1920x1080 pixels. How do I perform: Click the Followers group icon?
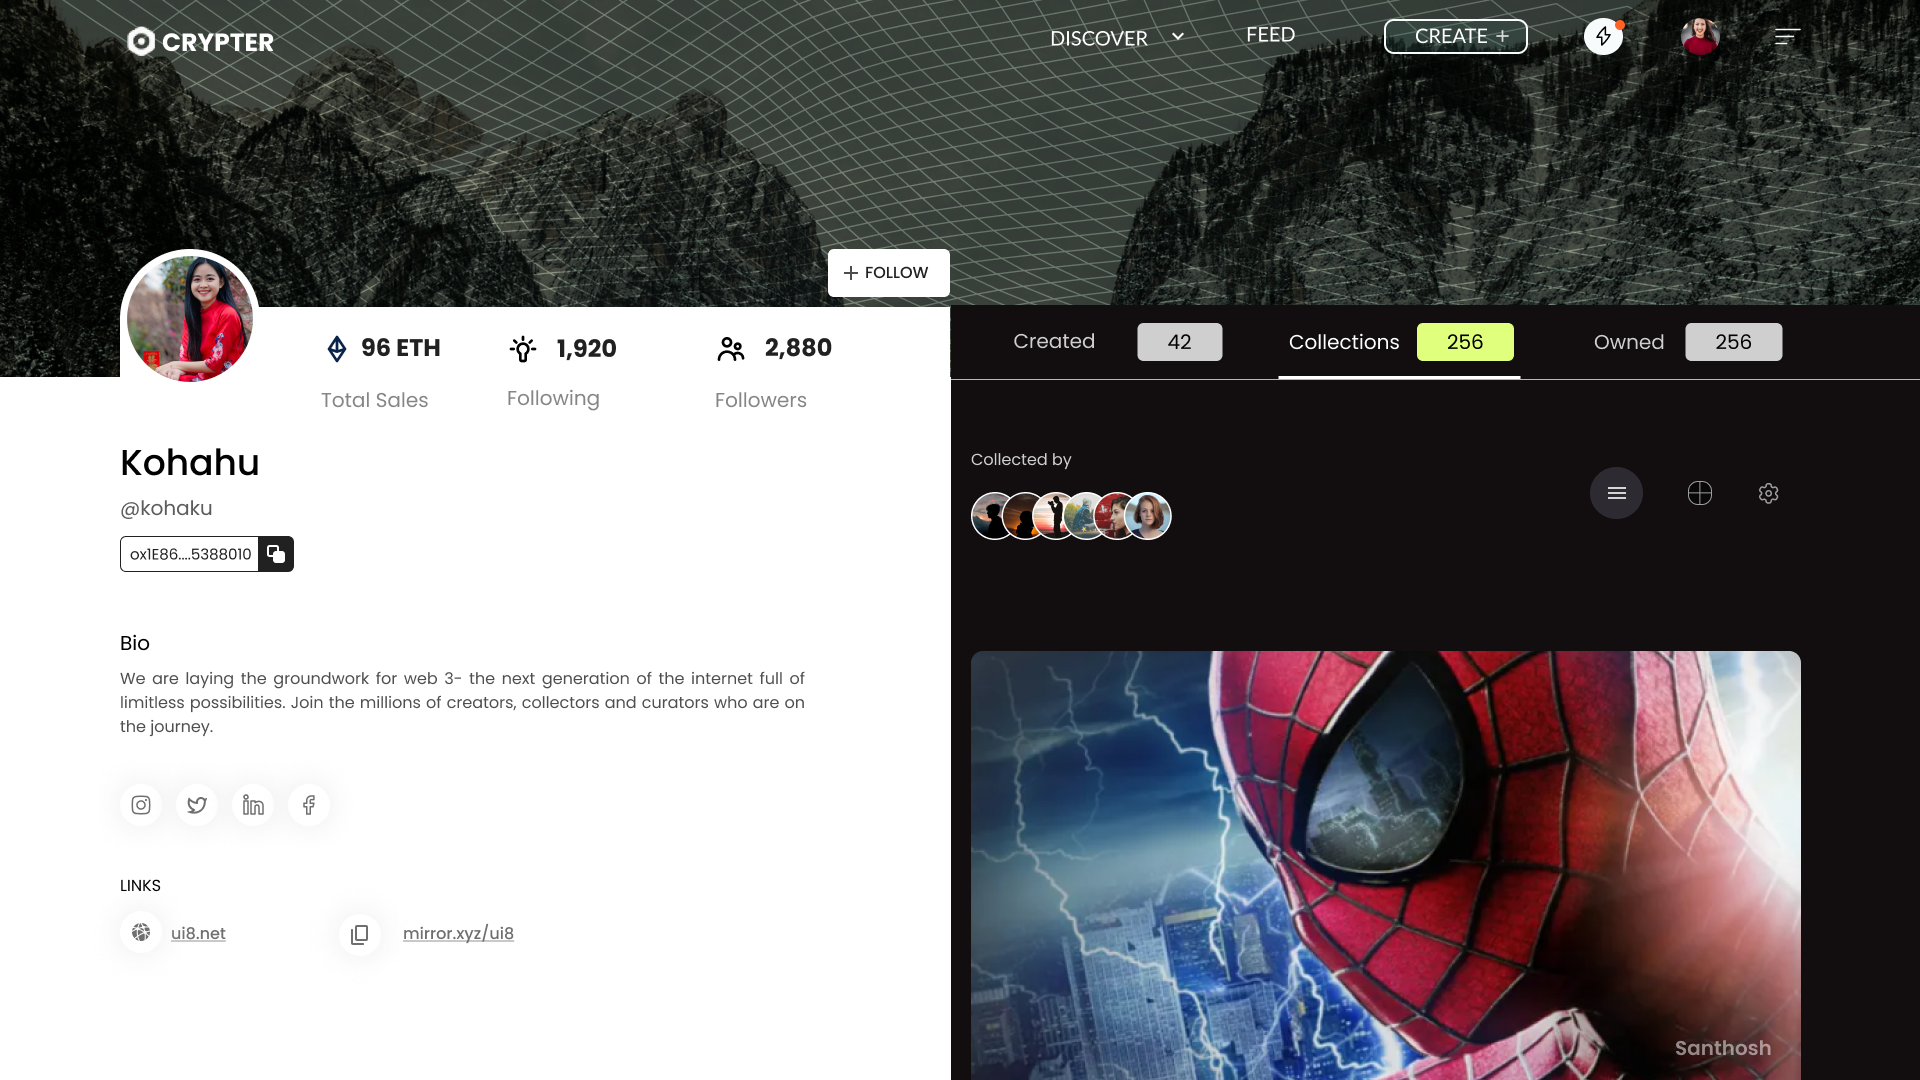[x=731, y=348]
